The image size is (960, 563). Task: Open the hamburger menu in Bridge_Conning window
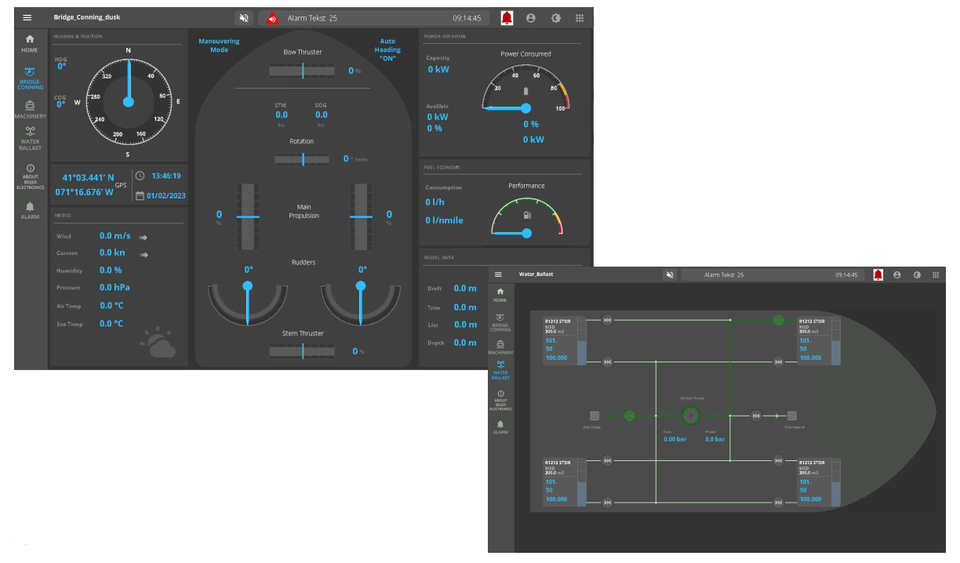pos(27,18)
